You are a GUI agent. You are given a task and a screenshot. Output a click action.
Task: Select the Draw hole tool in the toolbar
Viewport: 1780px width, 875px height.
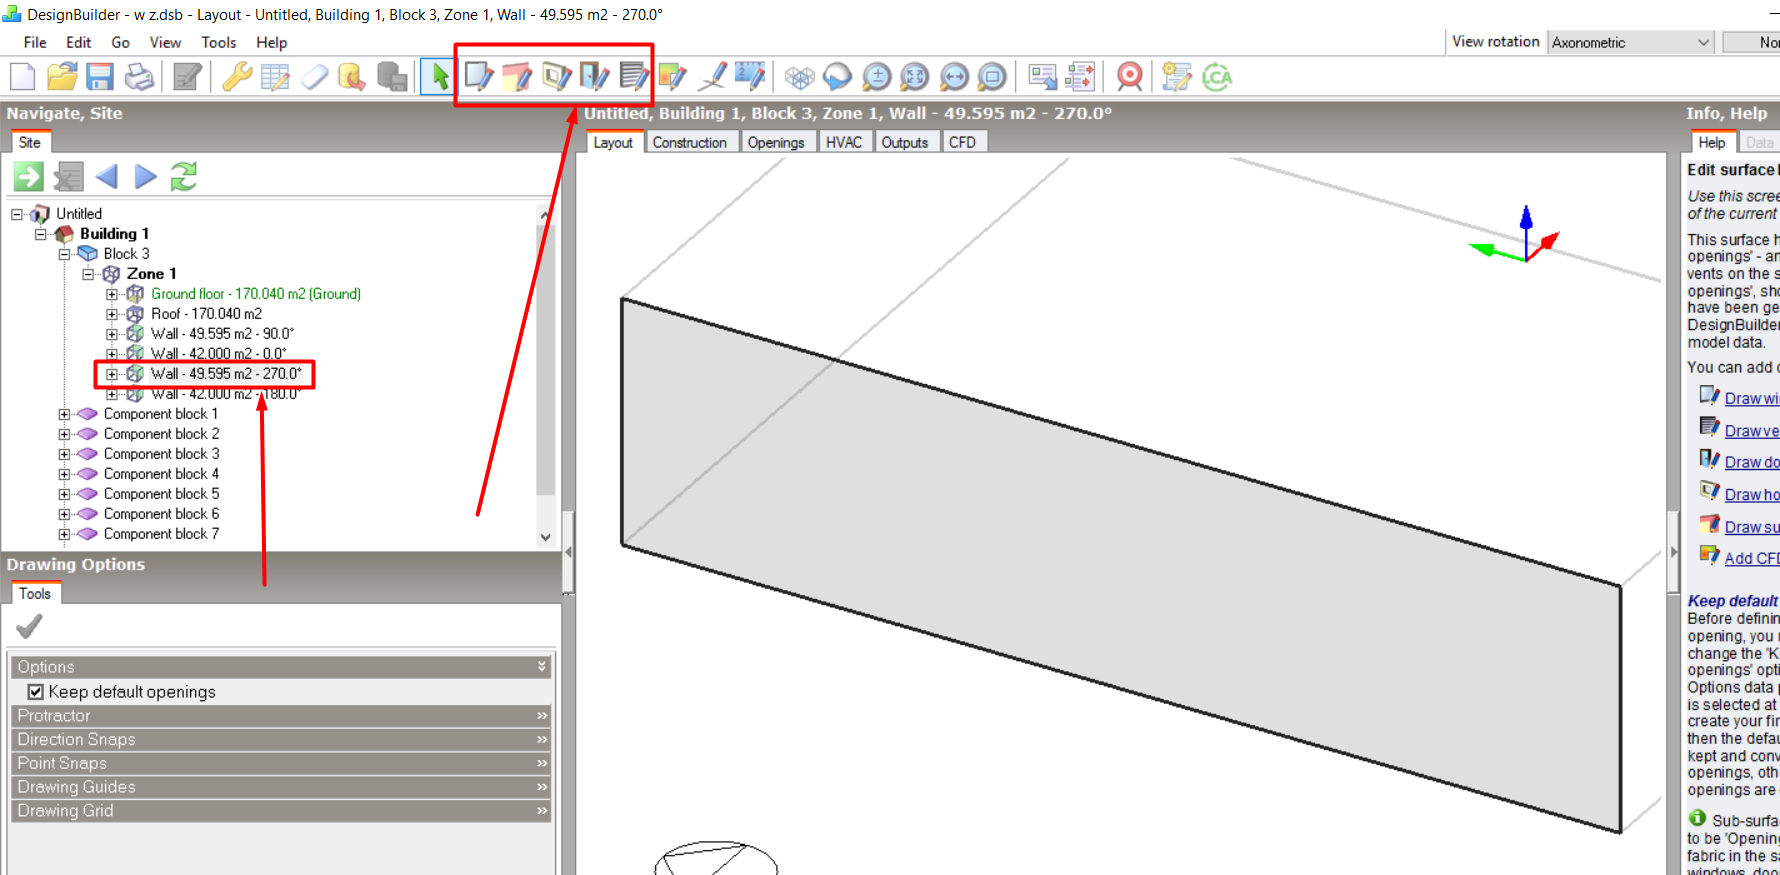click(556, 76)
